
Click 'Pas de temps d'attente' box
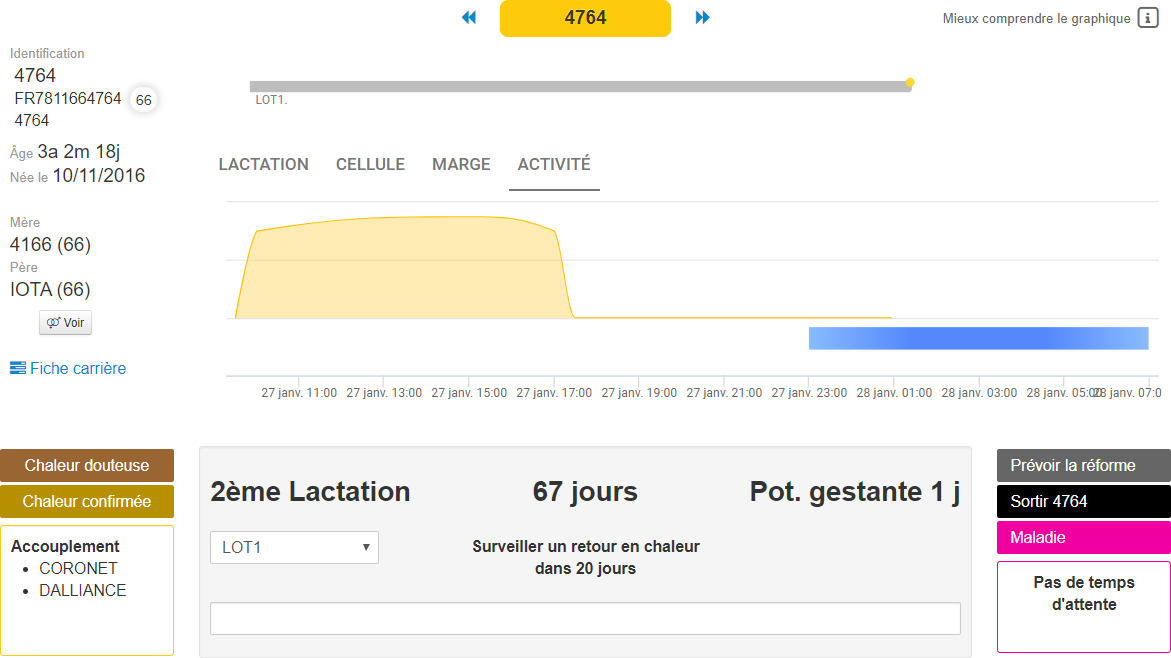point(1084,607)
